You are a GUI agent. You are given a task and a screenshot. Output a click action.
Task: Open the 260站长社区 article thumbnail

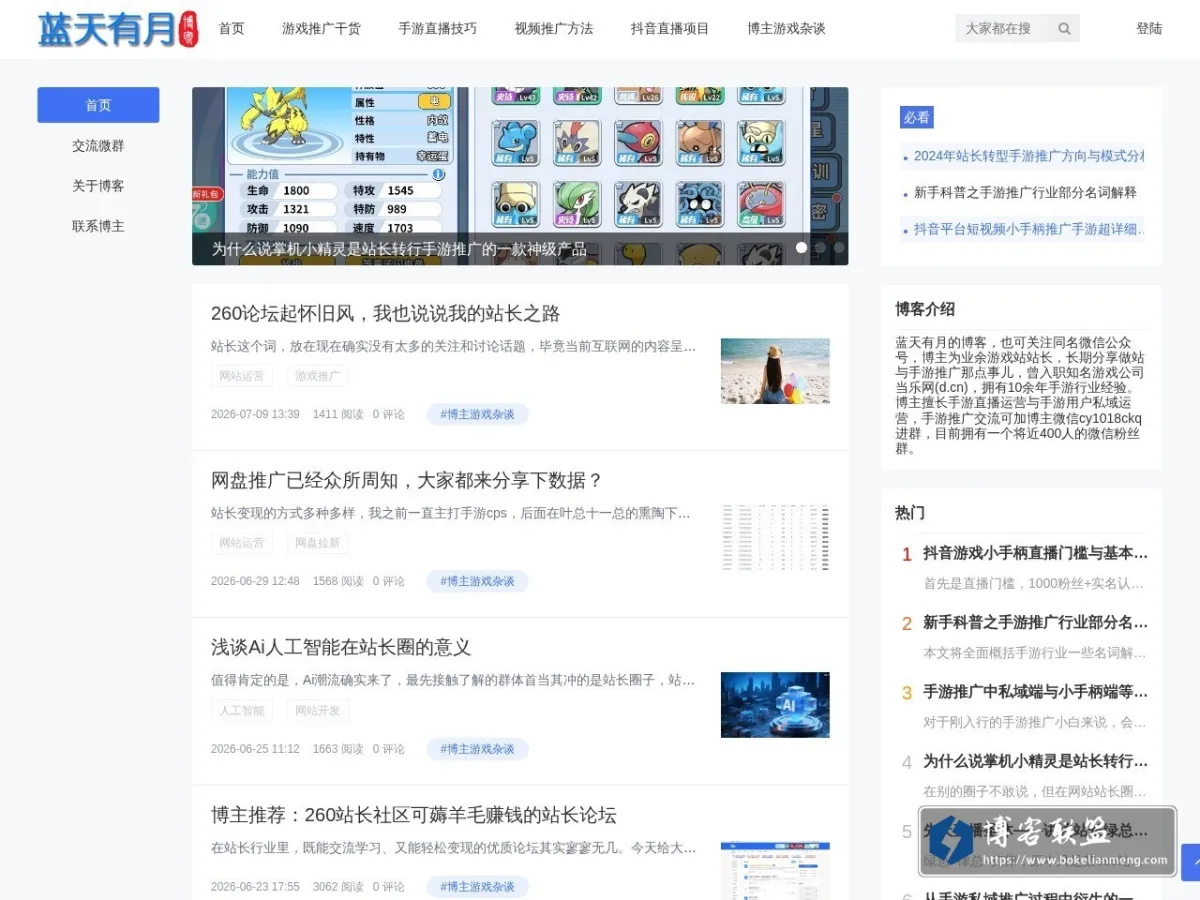775,871
